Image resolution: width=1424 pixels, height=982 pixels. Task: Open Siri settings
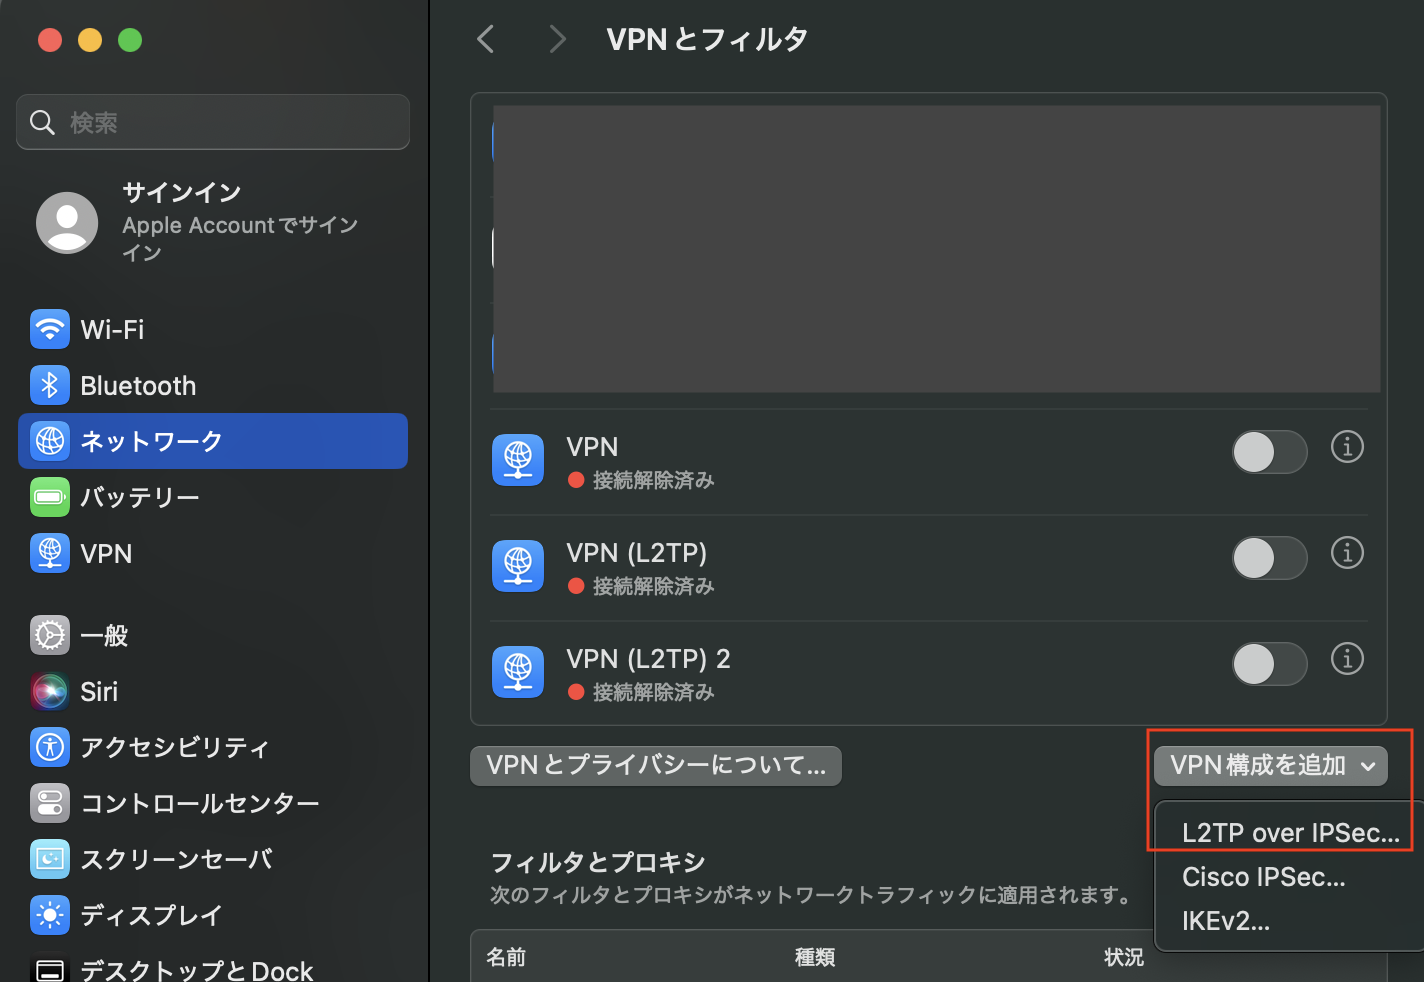click(x=213, y=691)
